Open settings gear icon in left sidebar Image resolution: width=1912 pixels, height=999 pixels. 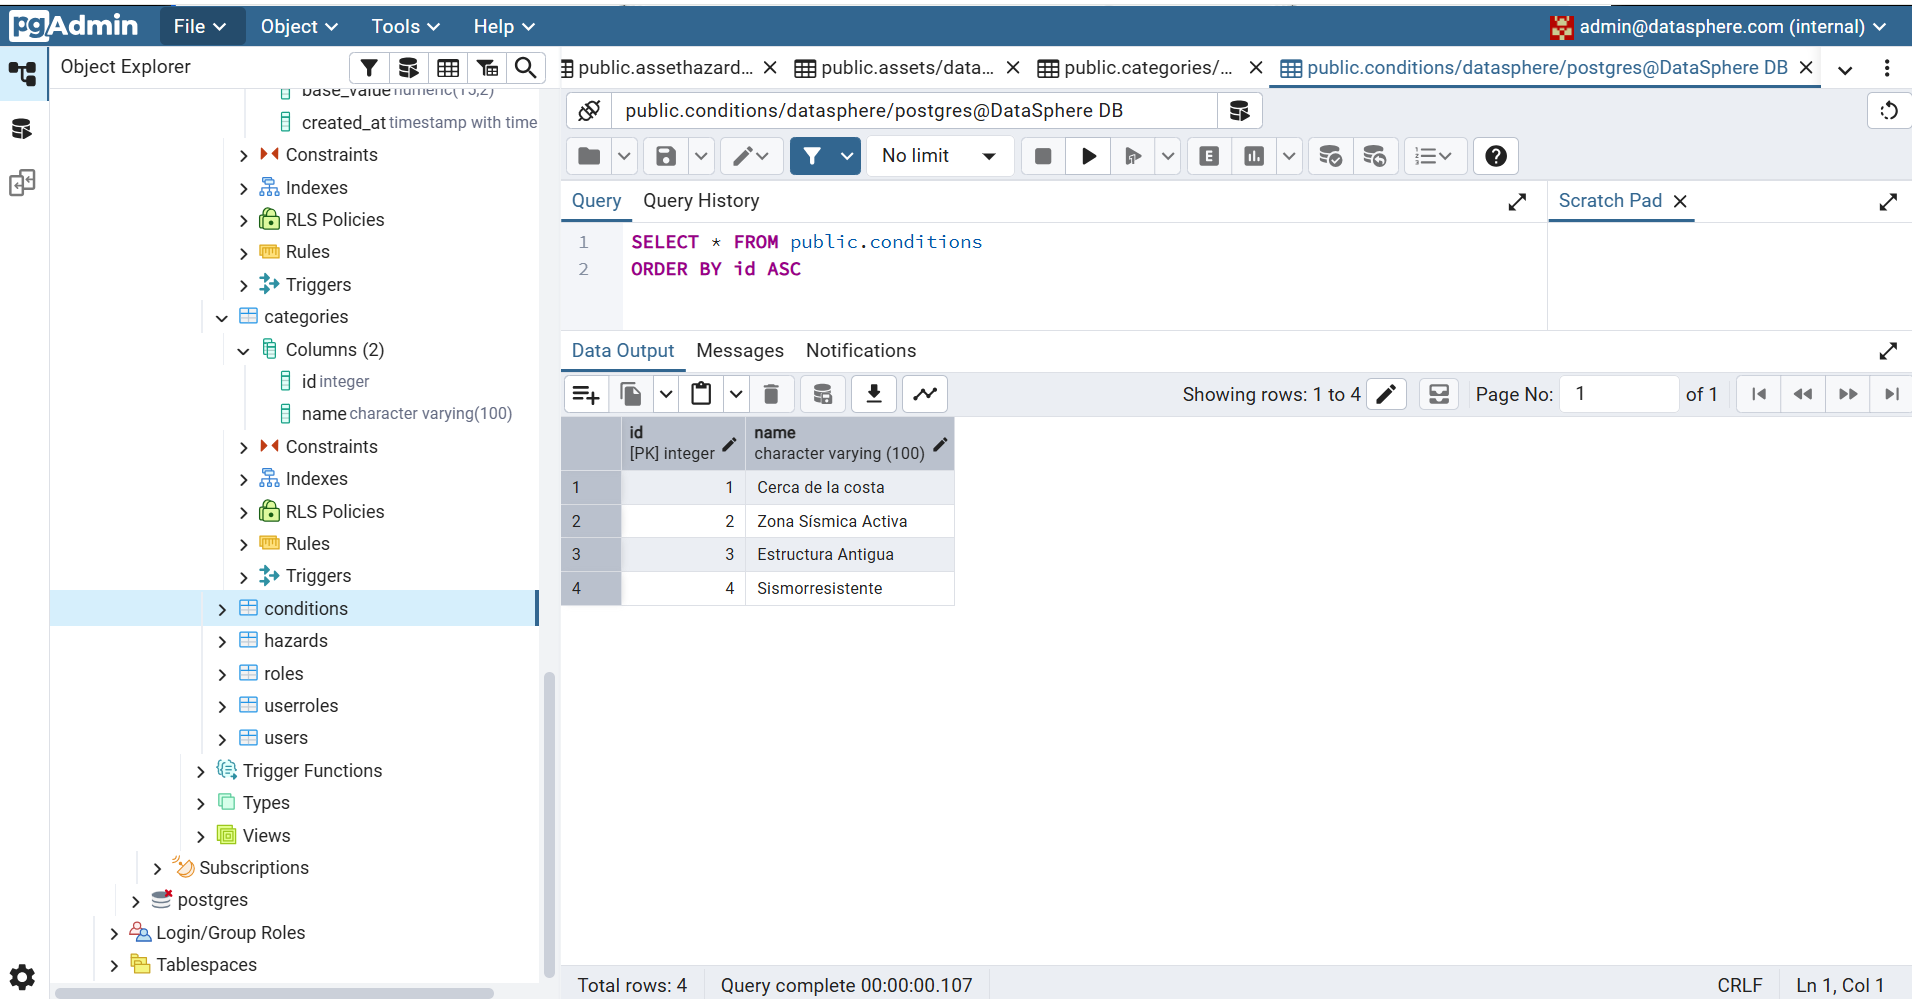(x=22, y=977)
